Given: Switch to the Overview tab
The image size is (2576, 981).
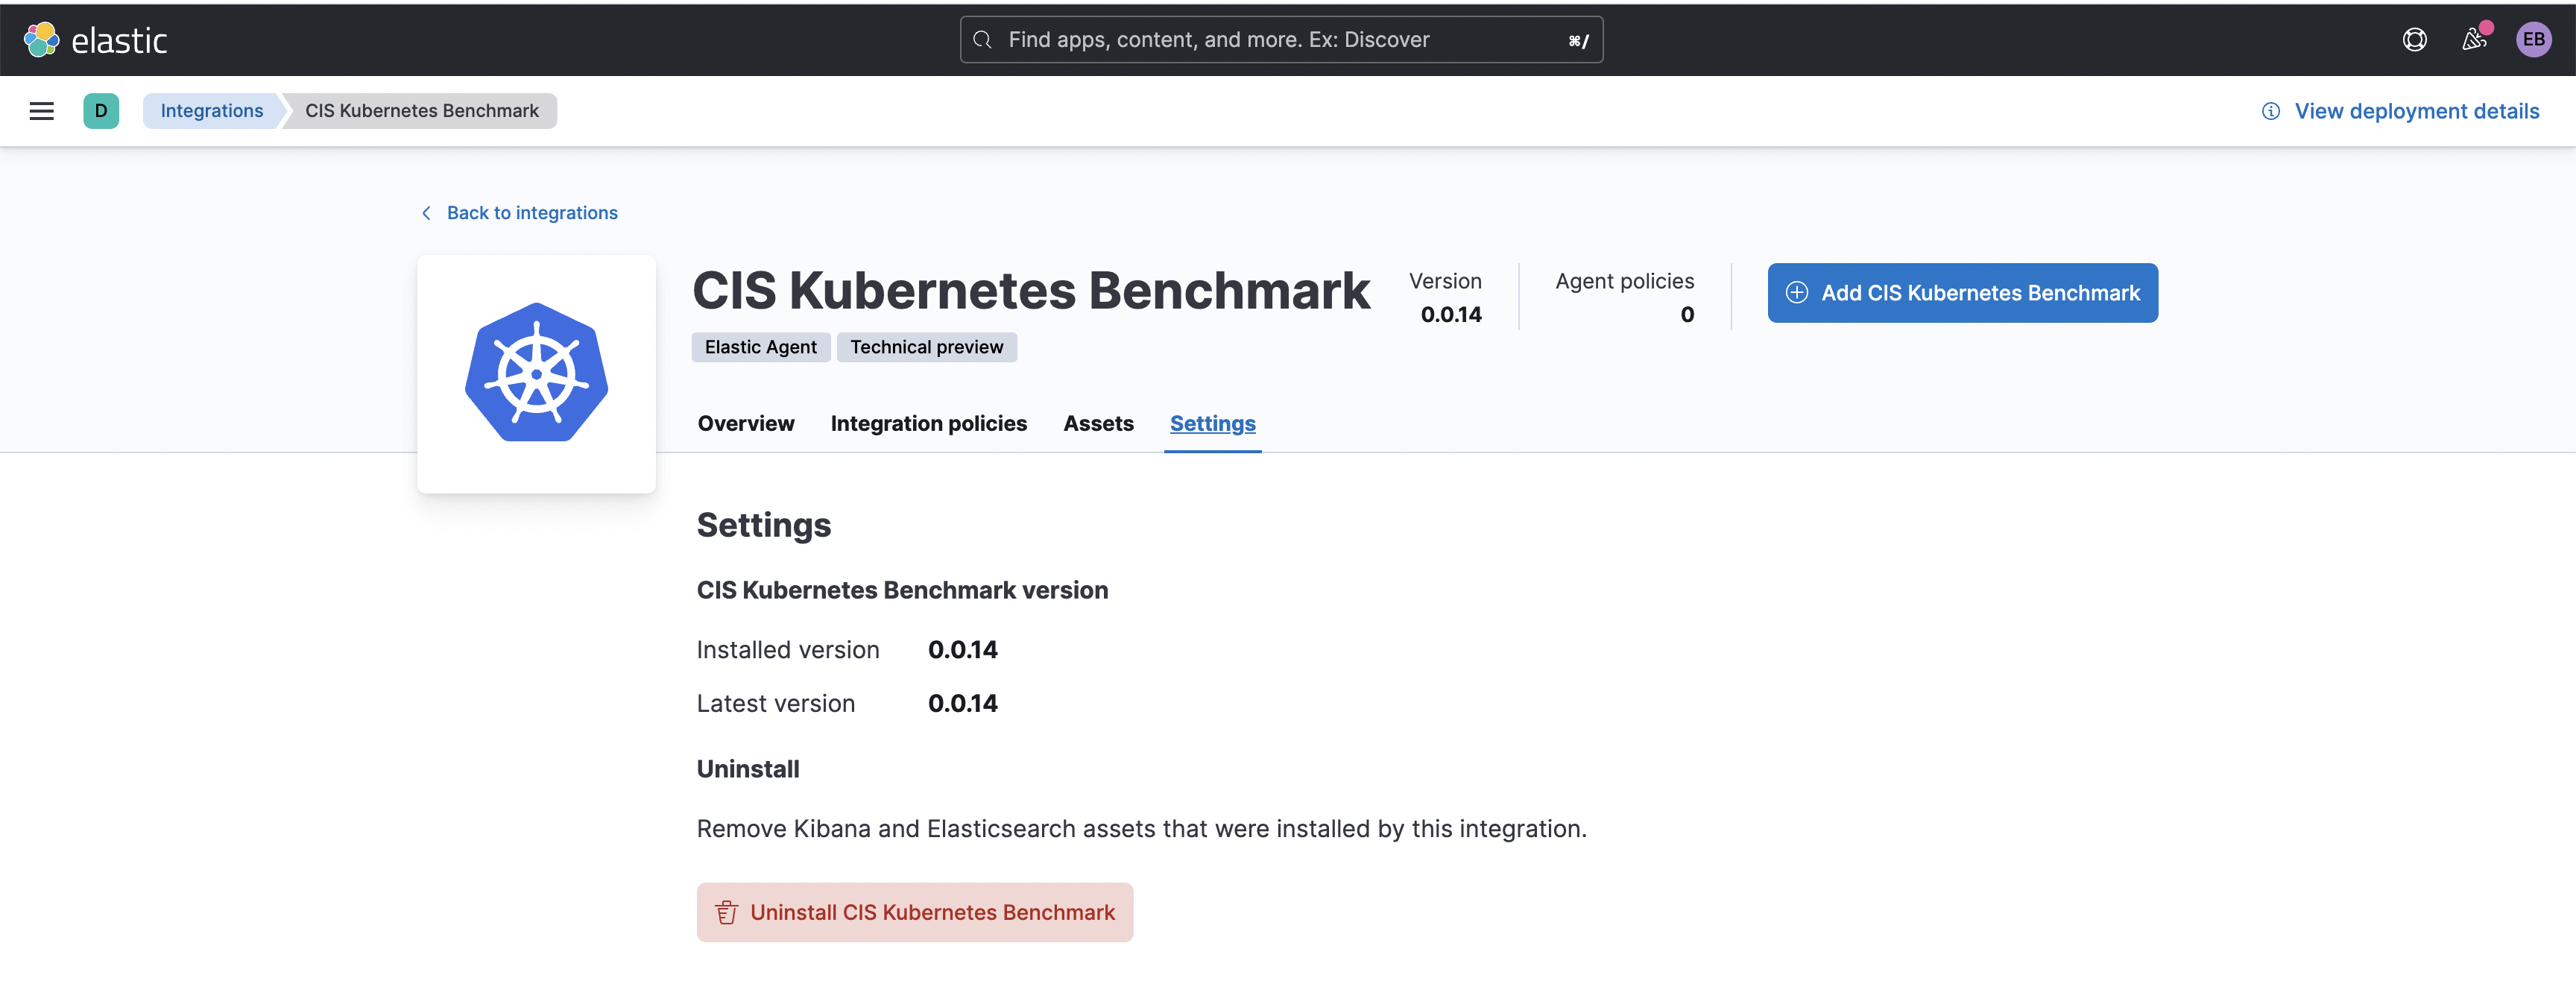Looking at the screenshot, I should pos(746,423).
